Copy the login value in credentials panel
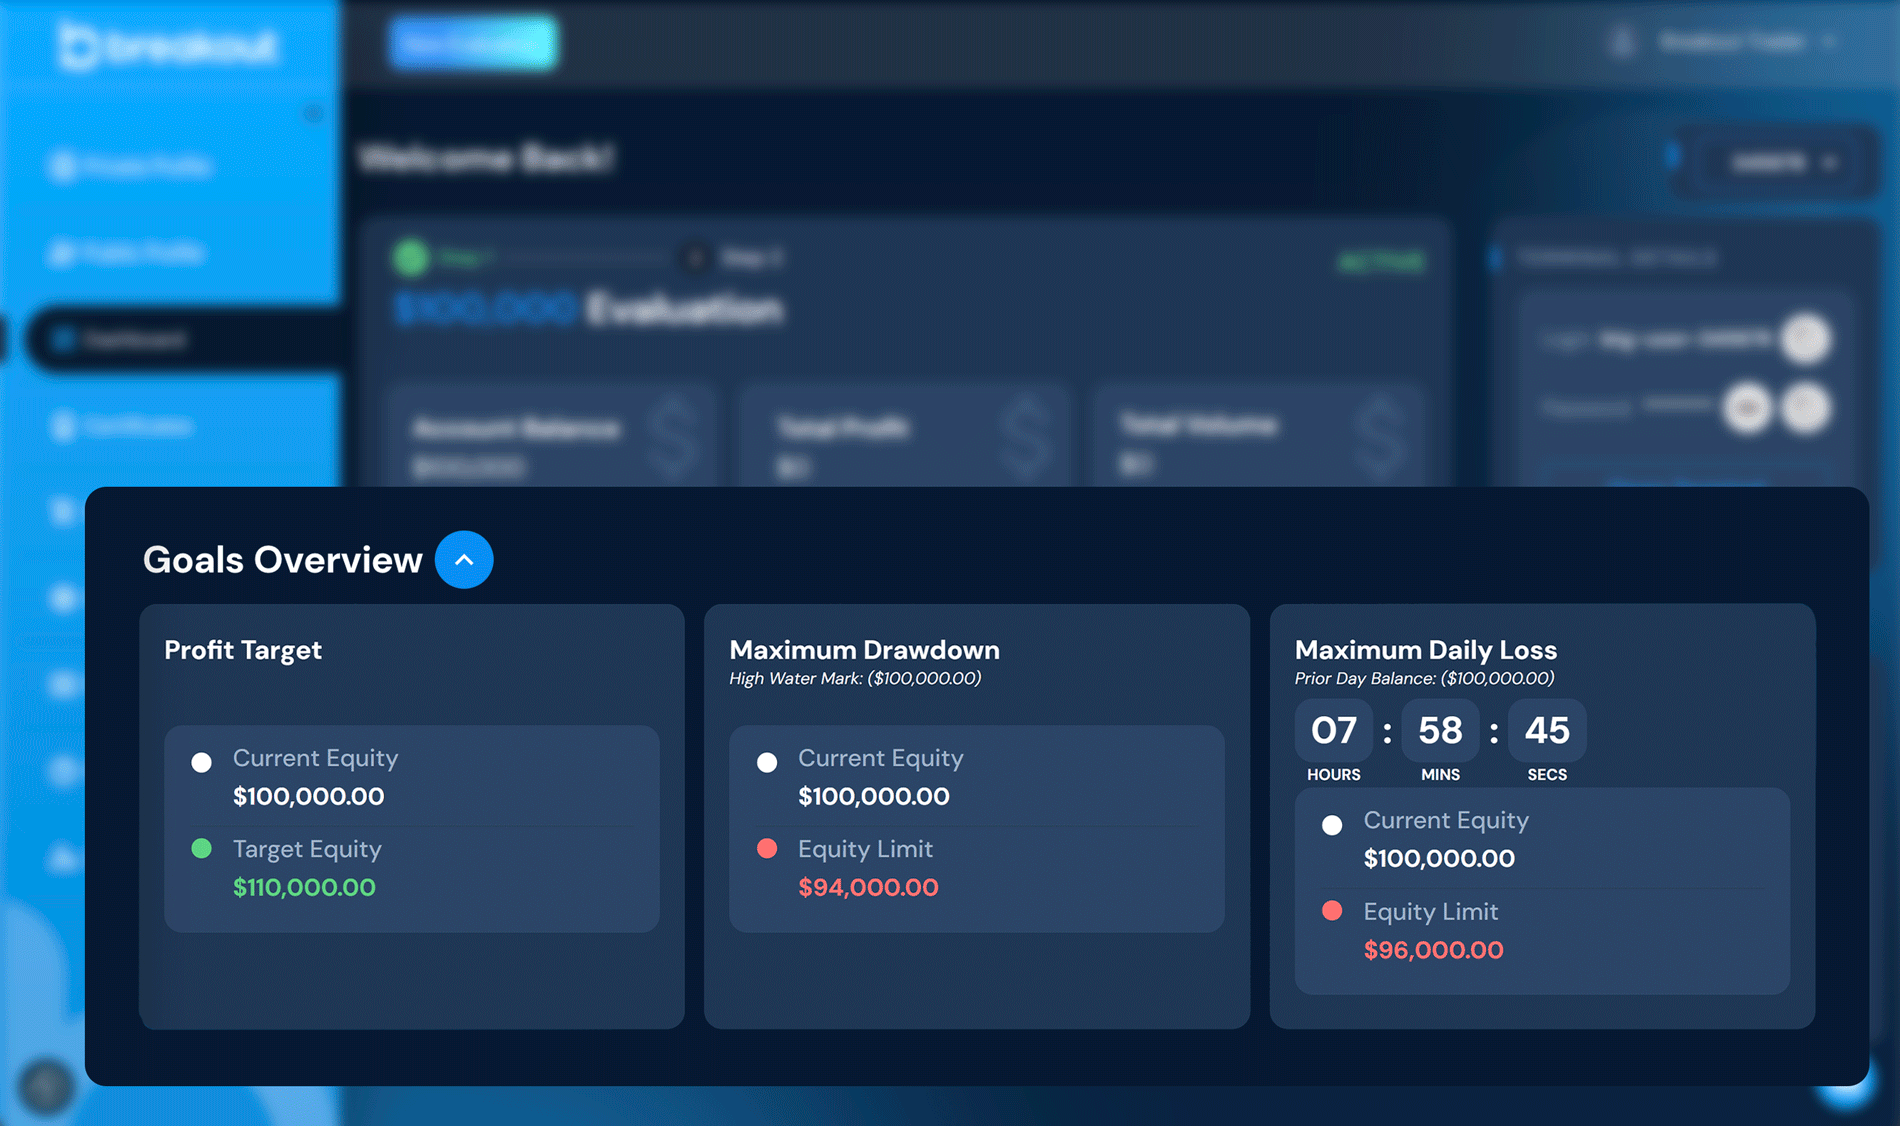Image resolution: width=1900 pixels, height=1126 pixels. (1806, 339)
